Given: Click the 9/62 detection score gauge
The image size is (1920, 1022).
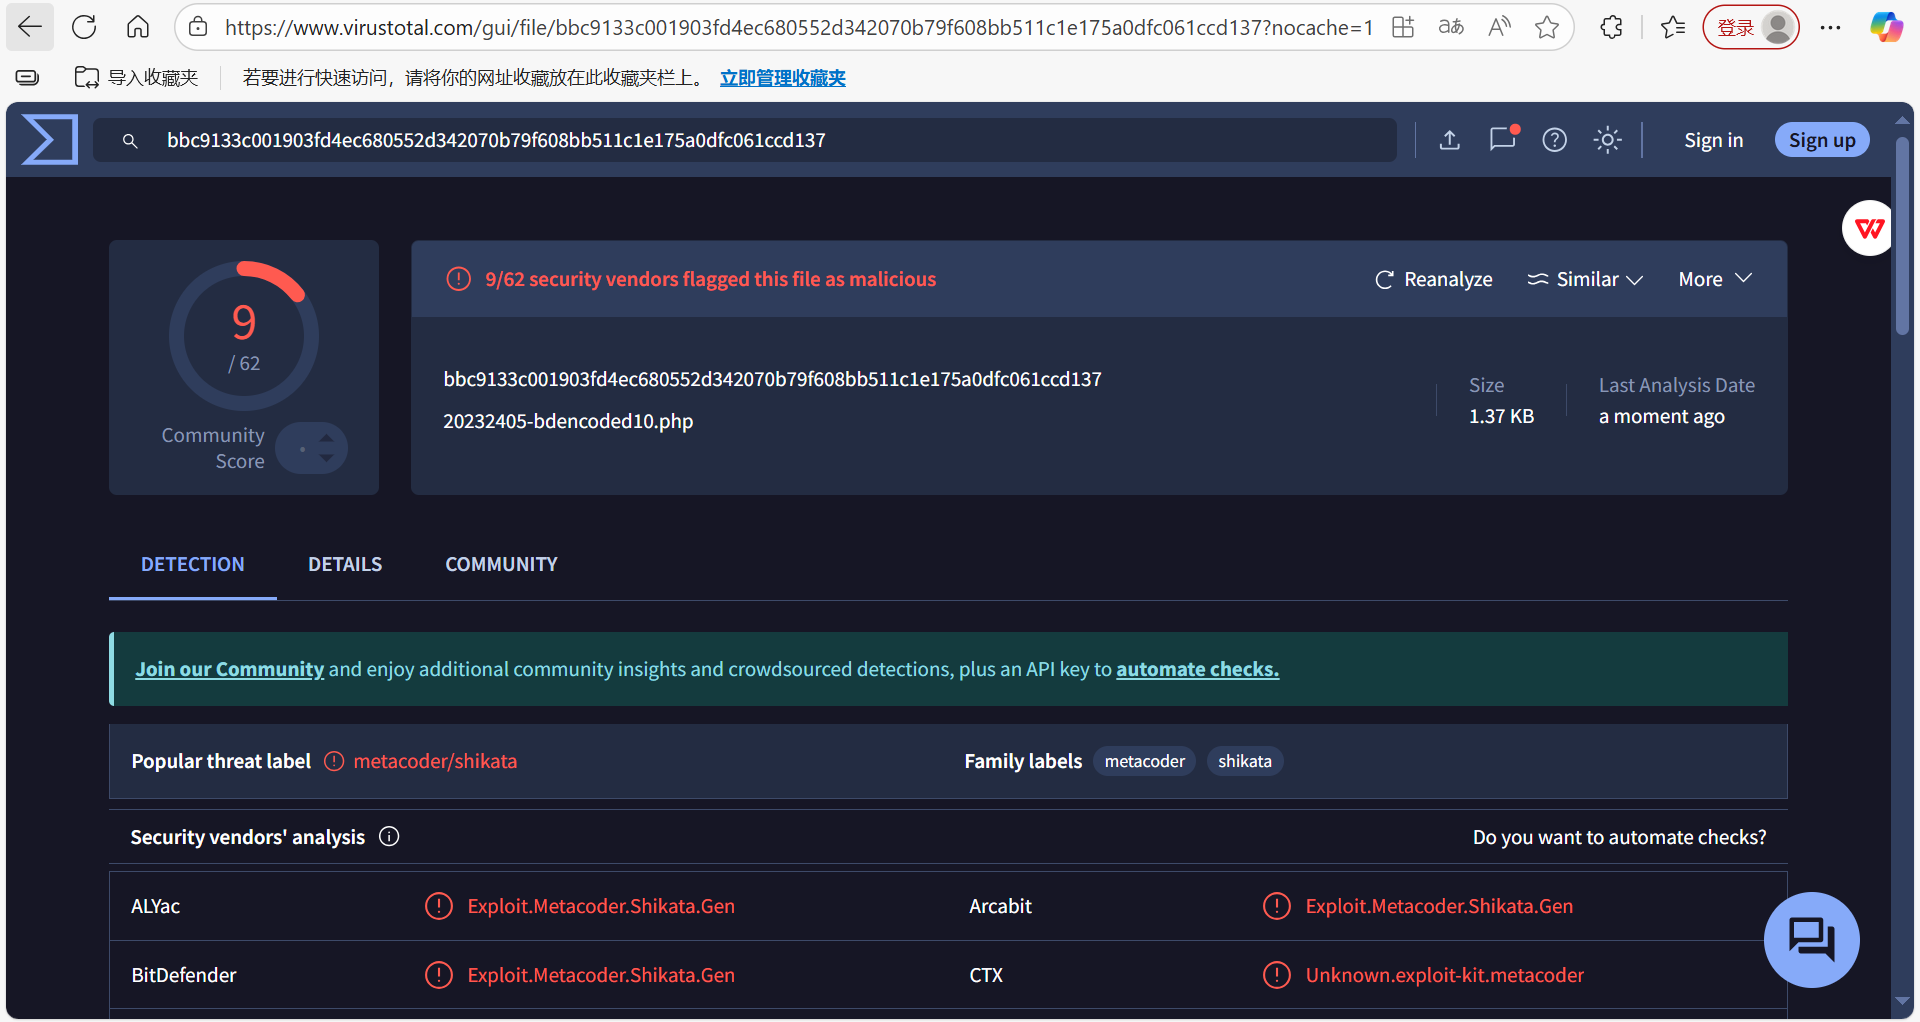Looking at the screenshot, I should [244, 335].
